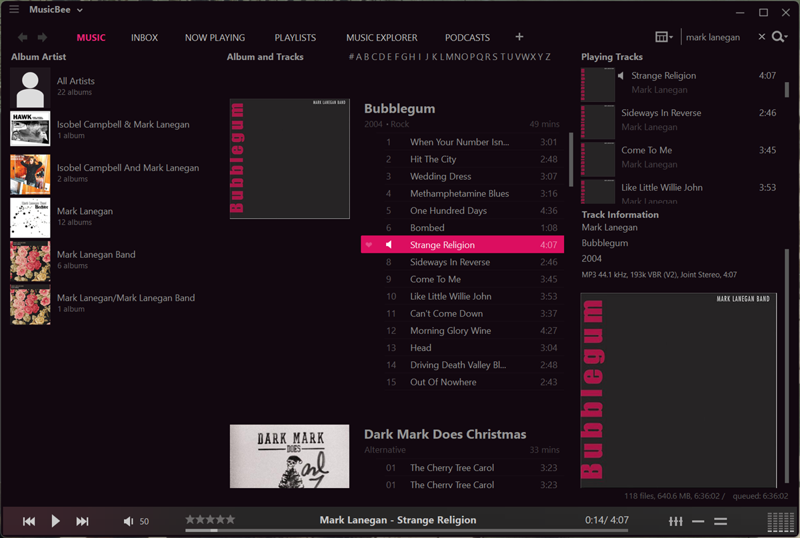Viewport: 800px width, 538px height.
Task: Click the Dark Mark Does Christmas title
Action: [x=445, y=434]
